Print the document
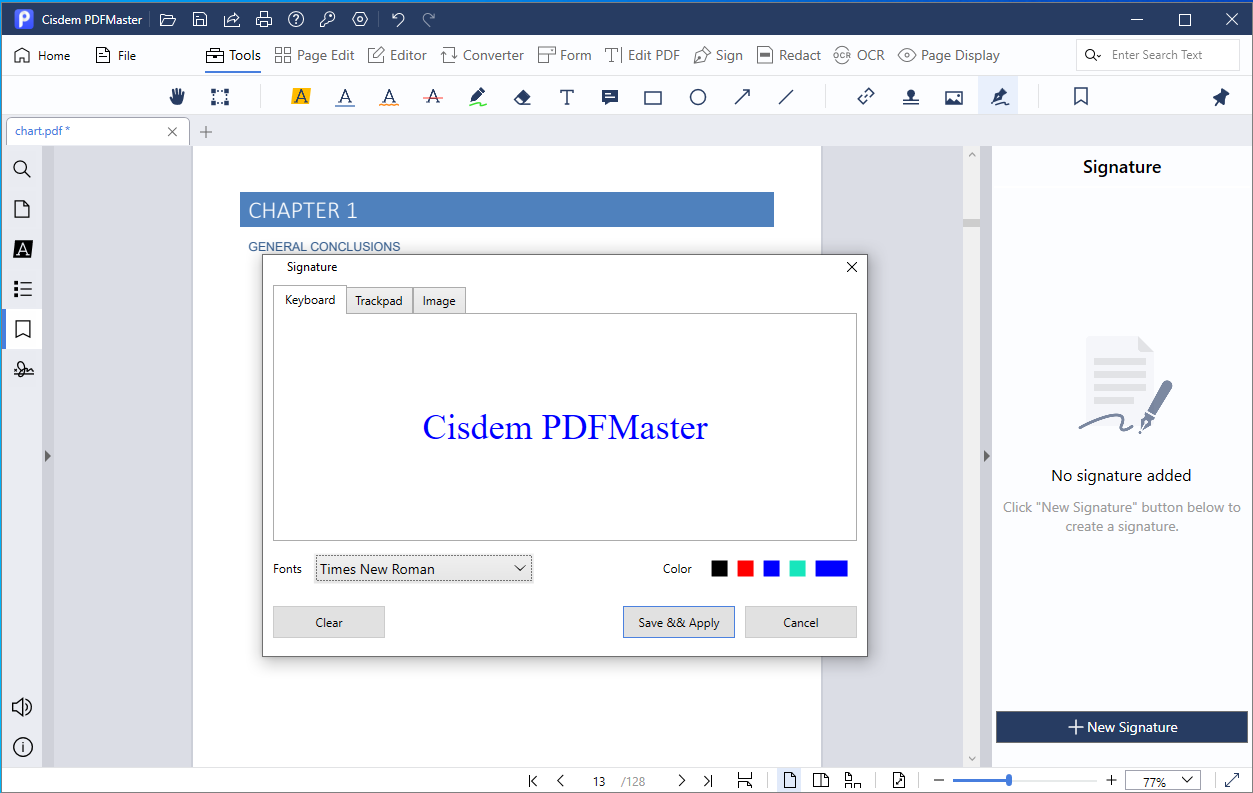1253x793 pixels. [264, 19]
